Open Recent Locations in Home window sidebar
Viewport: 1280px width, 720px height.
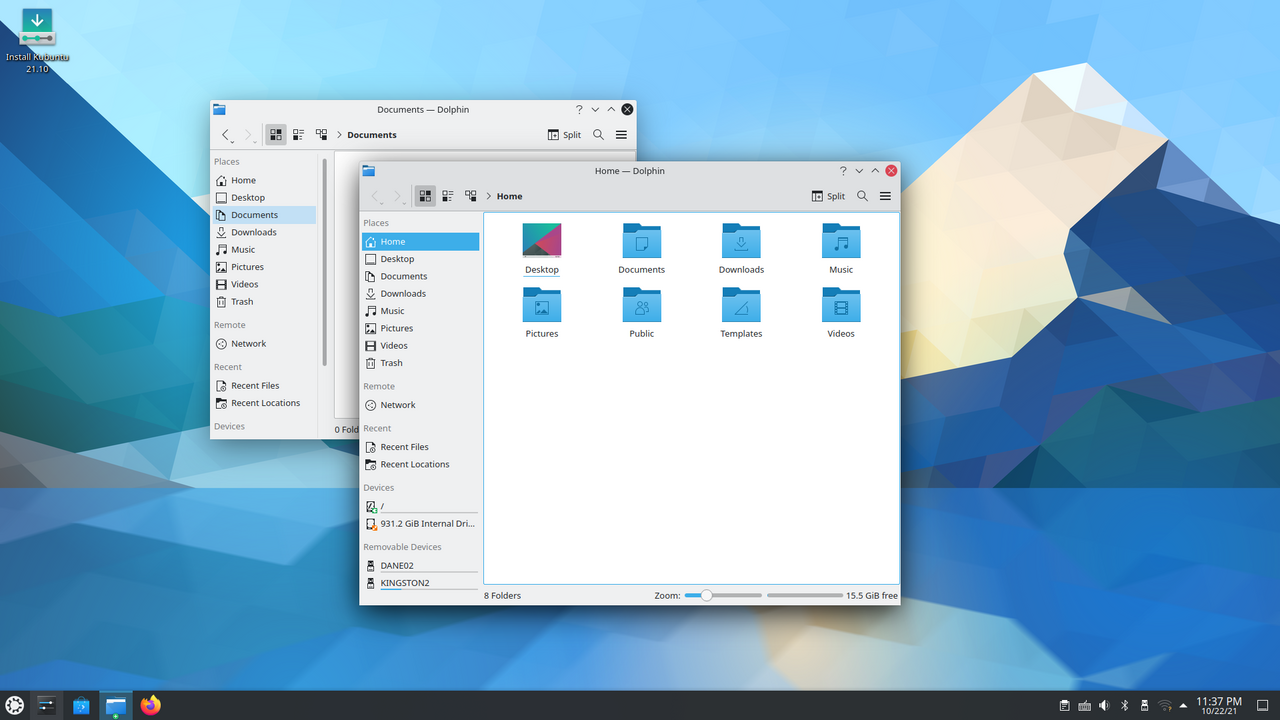click(x=421, y=464)
